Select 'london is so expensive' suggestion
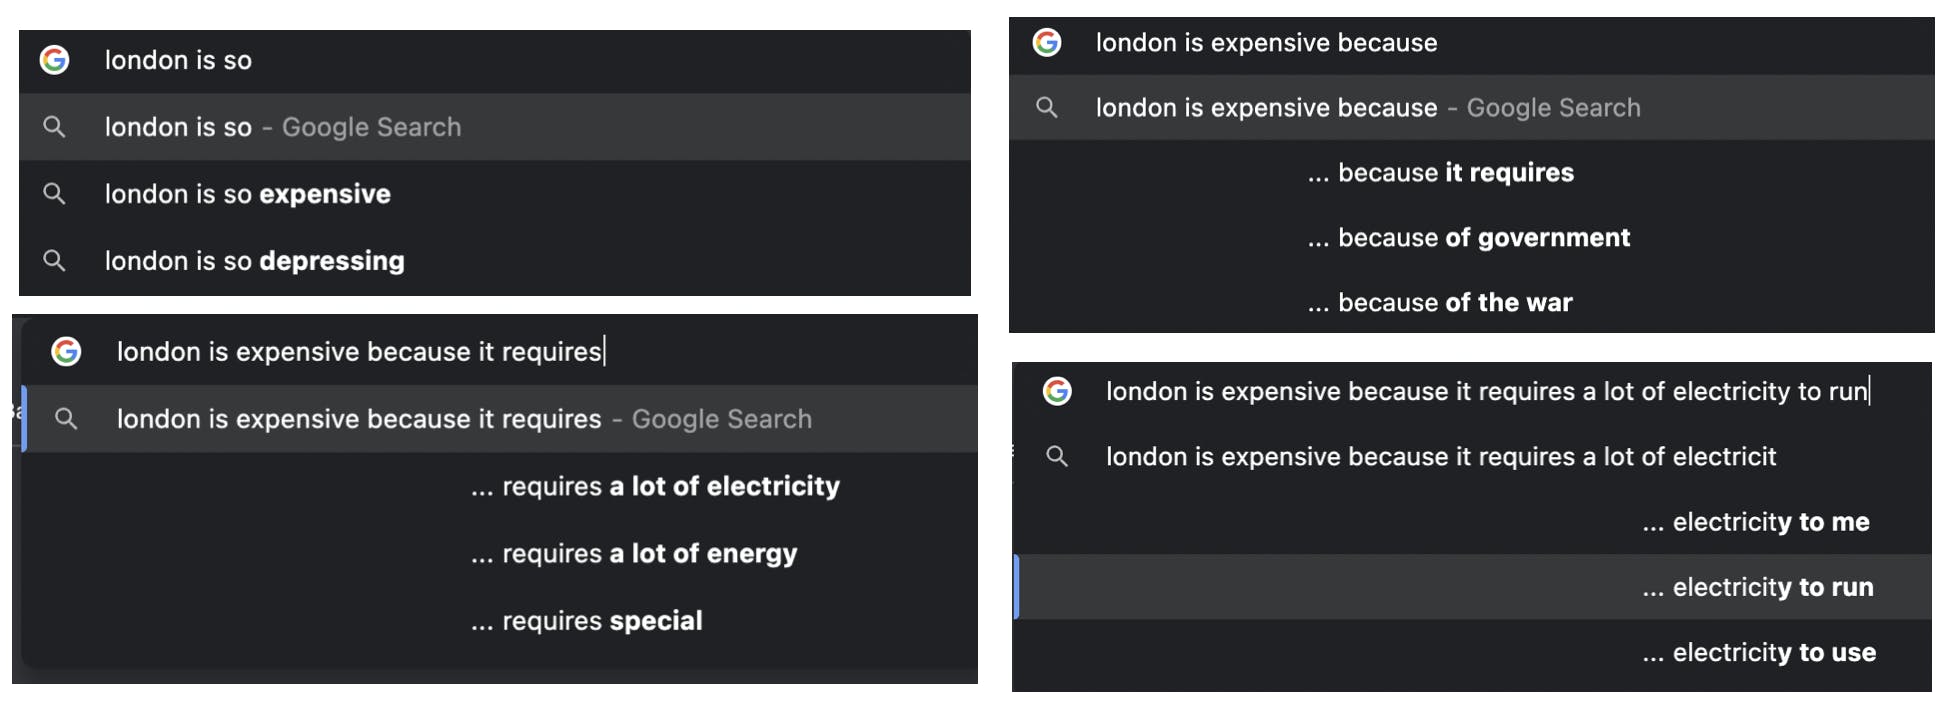 pyautogui.click(x=248, y=194)
